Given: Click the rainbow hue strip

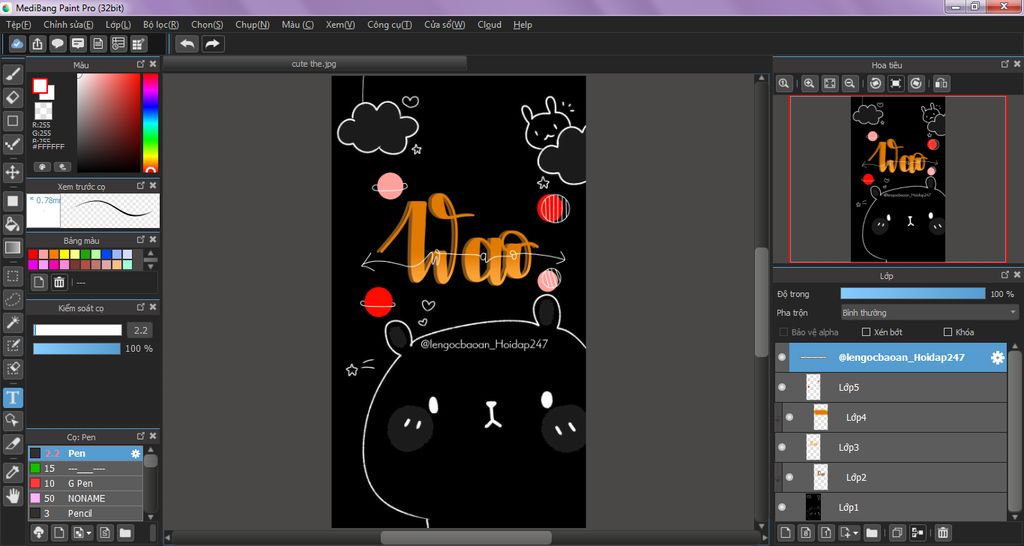Looking at the screenshot, I should [150, 123].
